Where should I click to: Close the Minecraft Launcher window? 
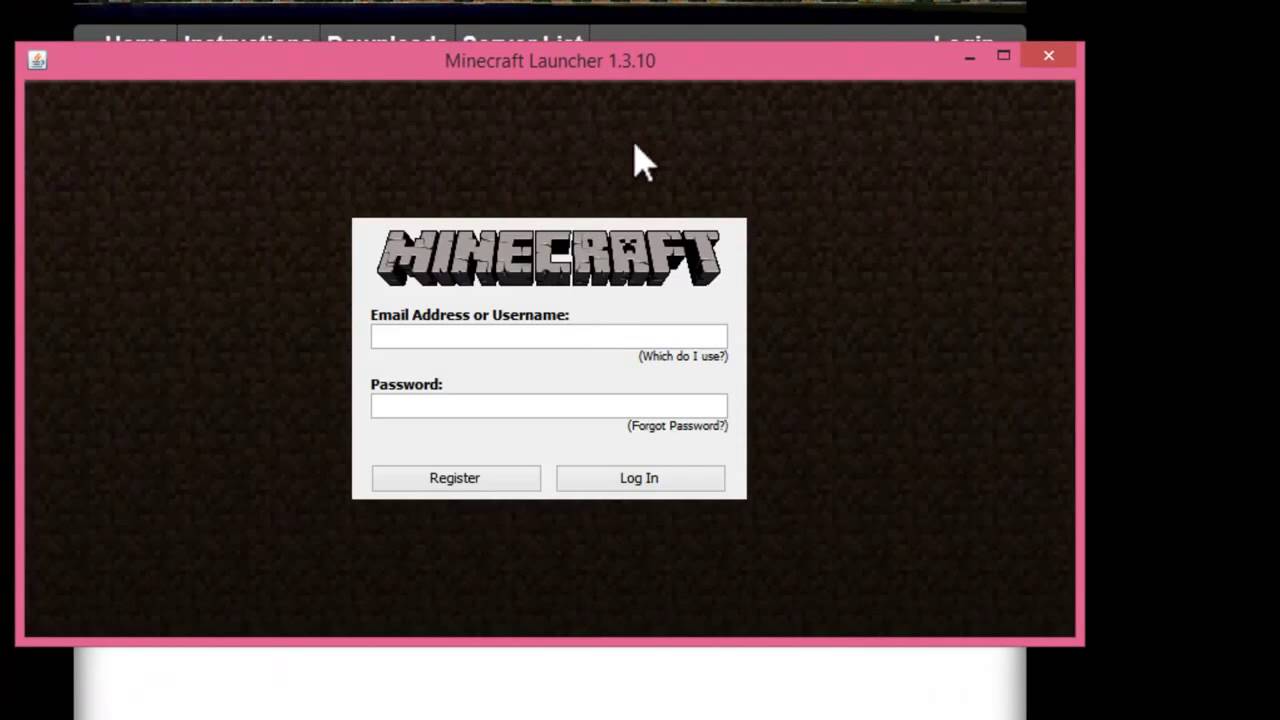tap(1048, 56)
